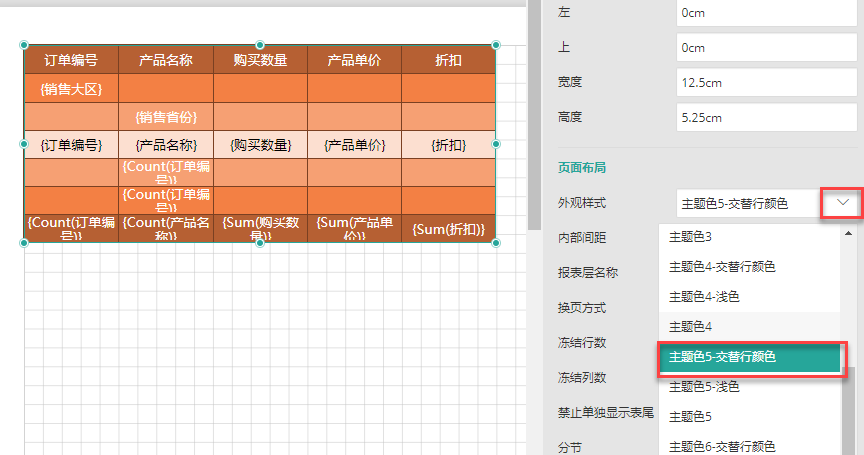Edit the 宽度 value 12.5cm
Screen dimensions: 864x455
point(766,83)
